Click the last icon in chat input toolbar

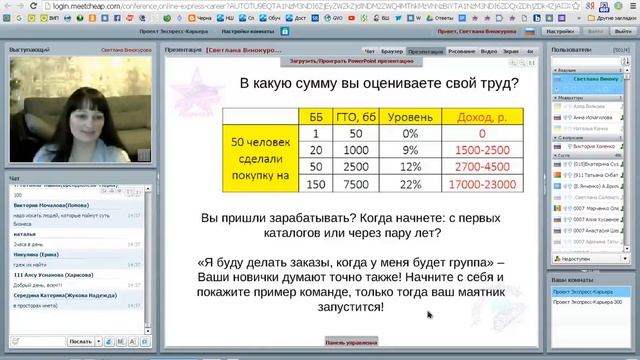(x=145, y=341)
